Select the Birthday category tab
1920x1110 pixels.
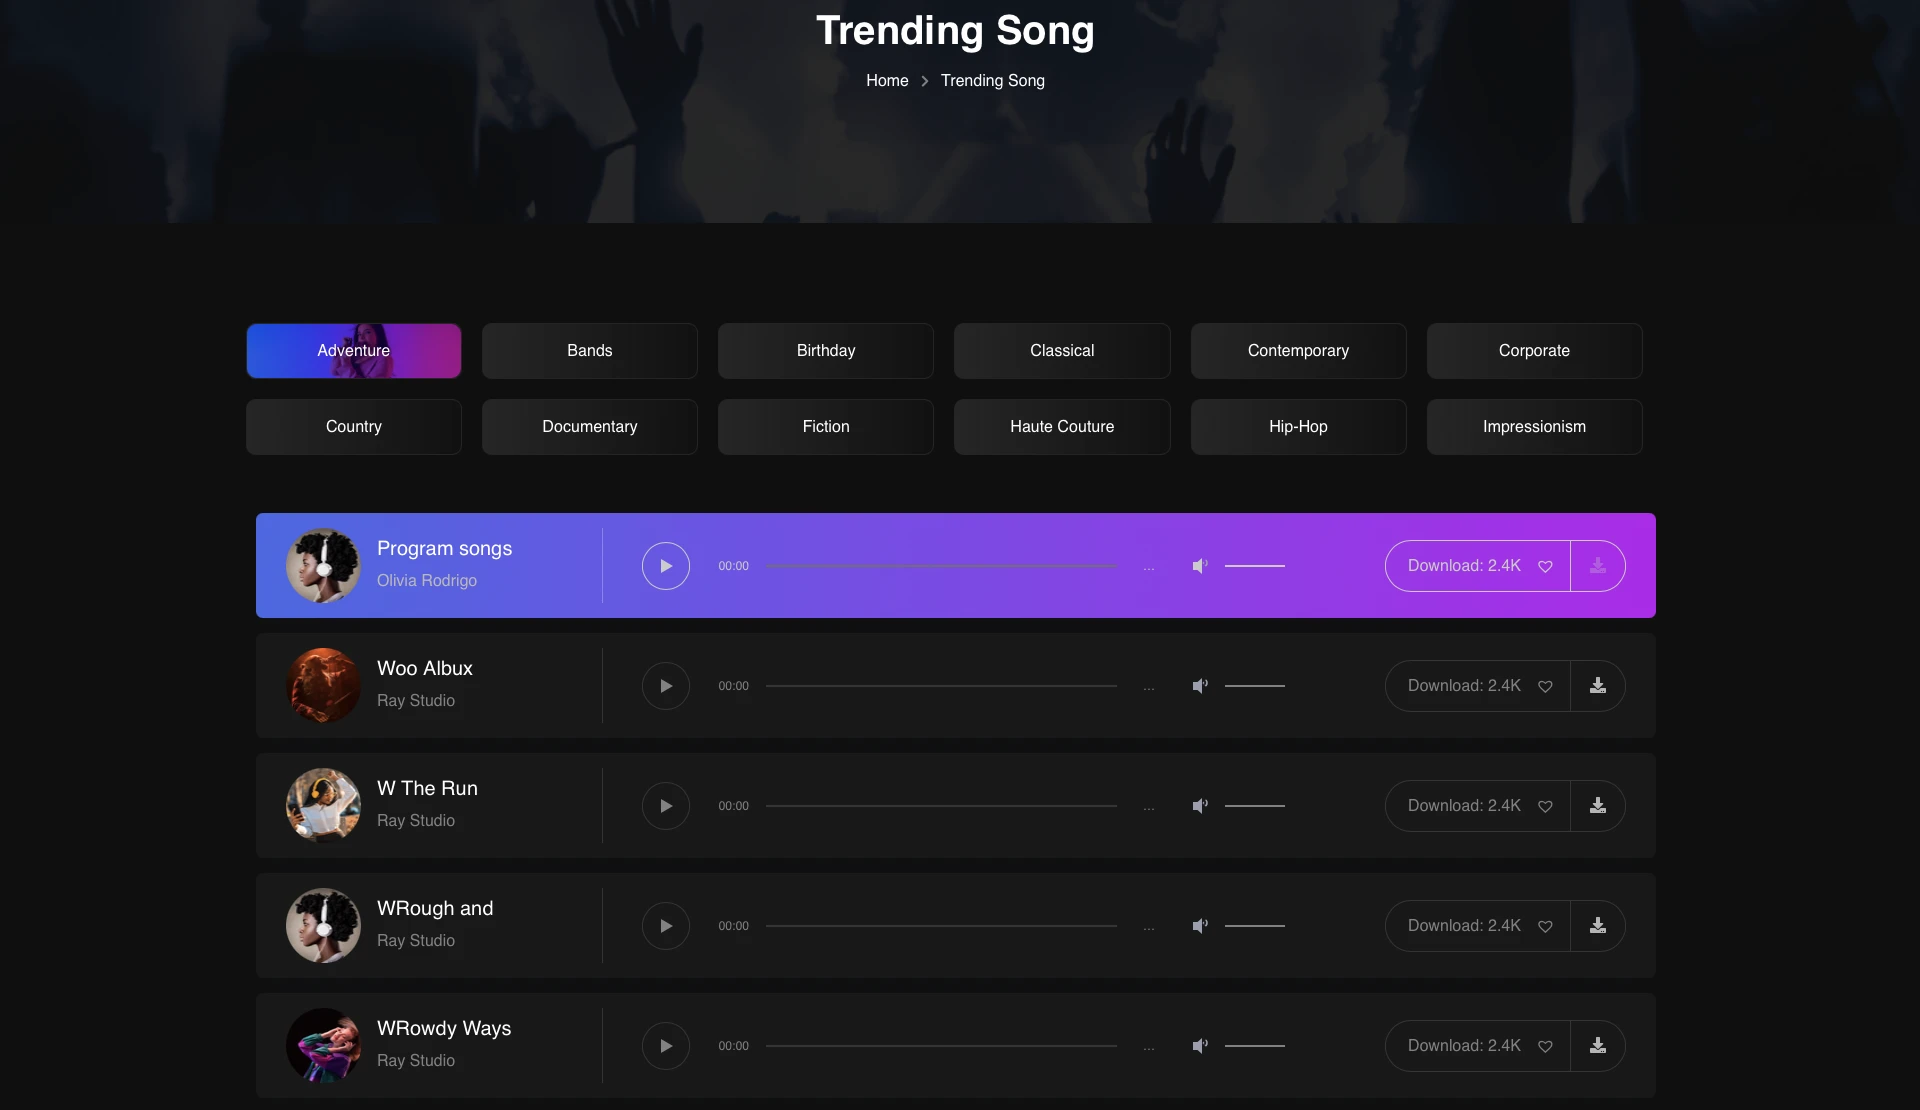click(x=826, y=351)
